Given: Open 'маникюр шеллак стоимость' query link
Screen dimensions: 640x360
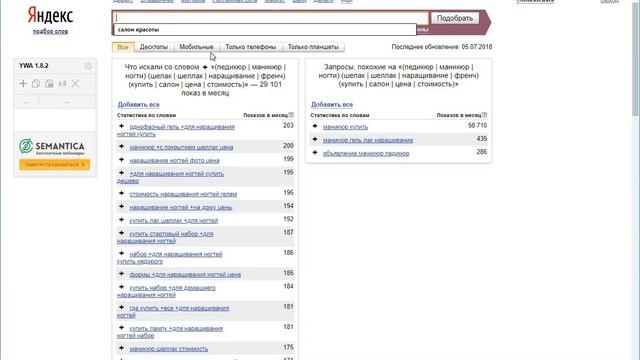Looking at the screenshot, I should pyautogui.click(x=169, y=349).
